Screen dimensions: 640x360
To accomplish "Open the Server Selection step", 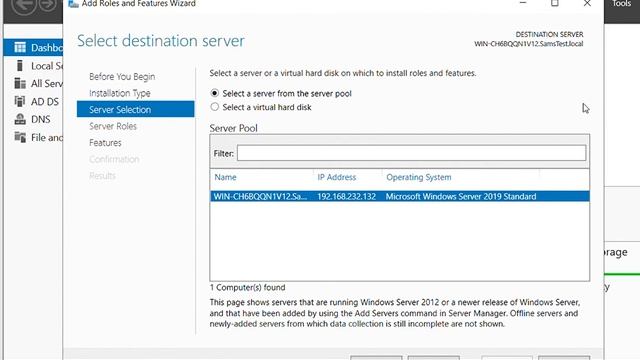I will click(x=136, y=109).
